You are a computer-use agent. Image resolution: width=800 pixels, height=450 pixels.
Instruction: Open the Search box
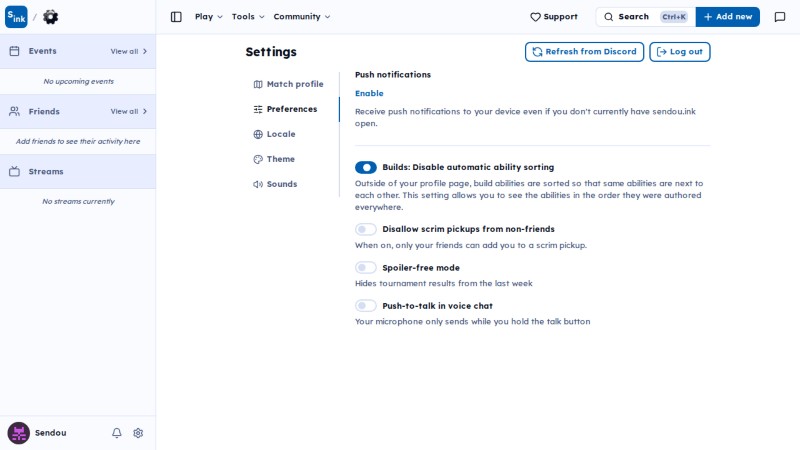point(645,17)
